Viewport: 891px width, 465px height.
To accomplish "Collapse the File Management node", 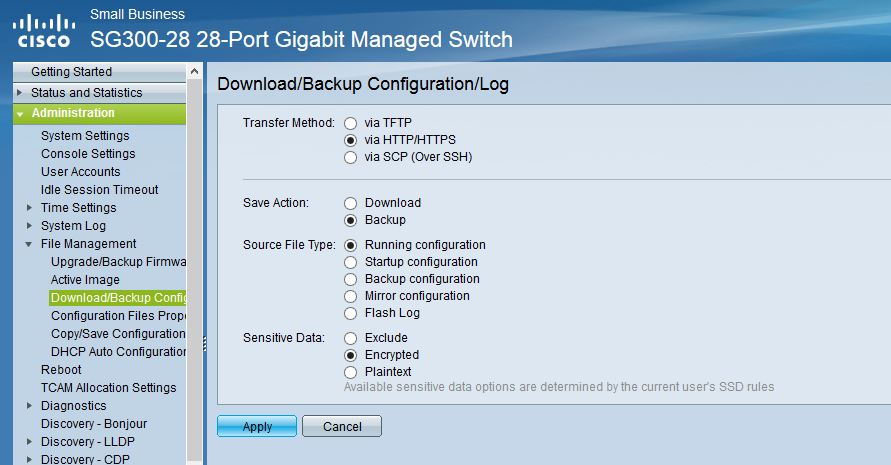I will [29, 244].
